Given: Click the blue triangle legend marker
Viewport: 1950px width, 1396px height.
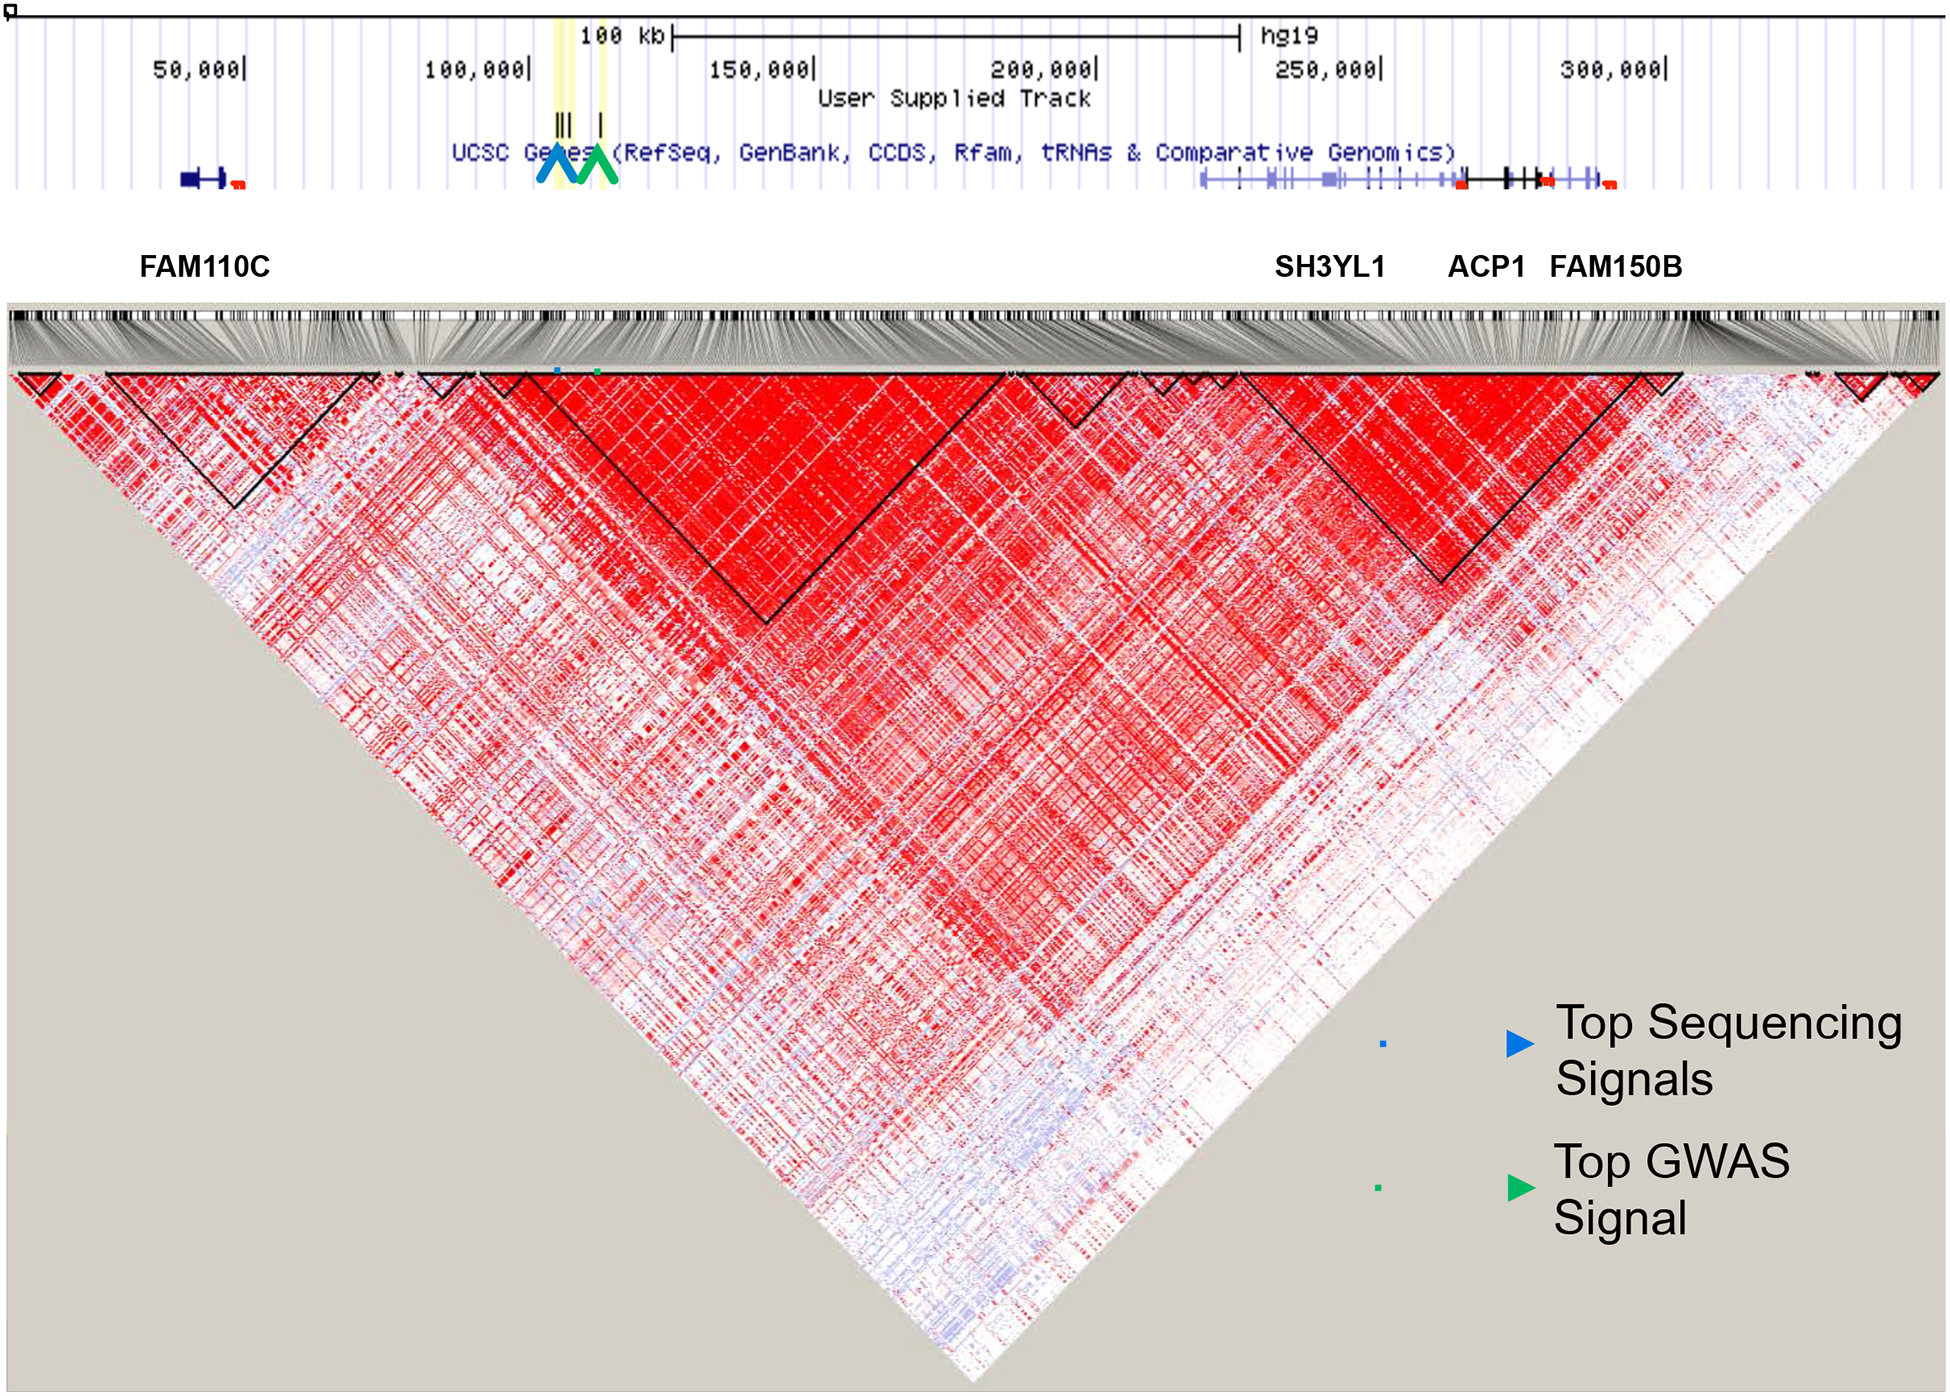Looking at the screenshot, I should point(1520,1044).
